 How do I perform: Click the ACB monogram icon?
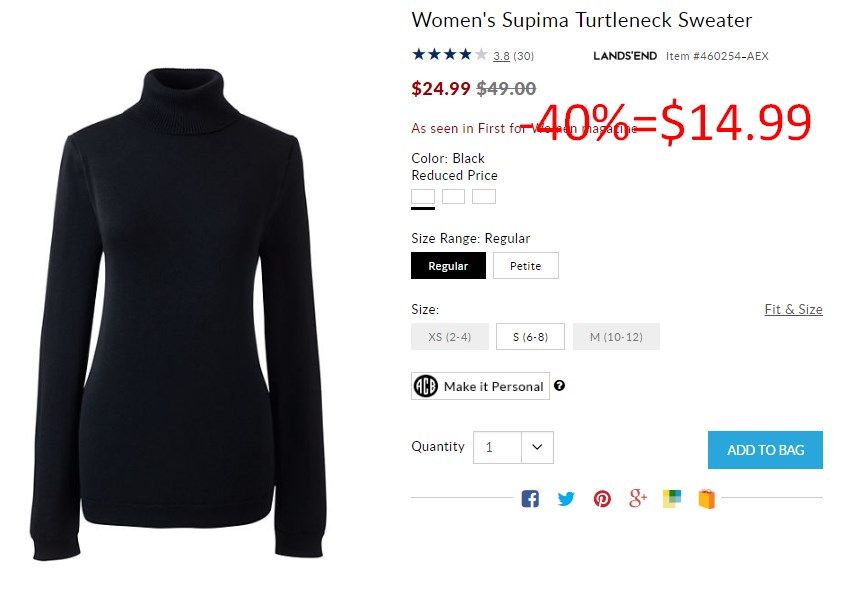pos(425,386)
